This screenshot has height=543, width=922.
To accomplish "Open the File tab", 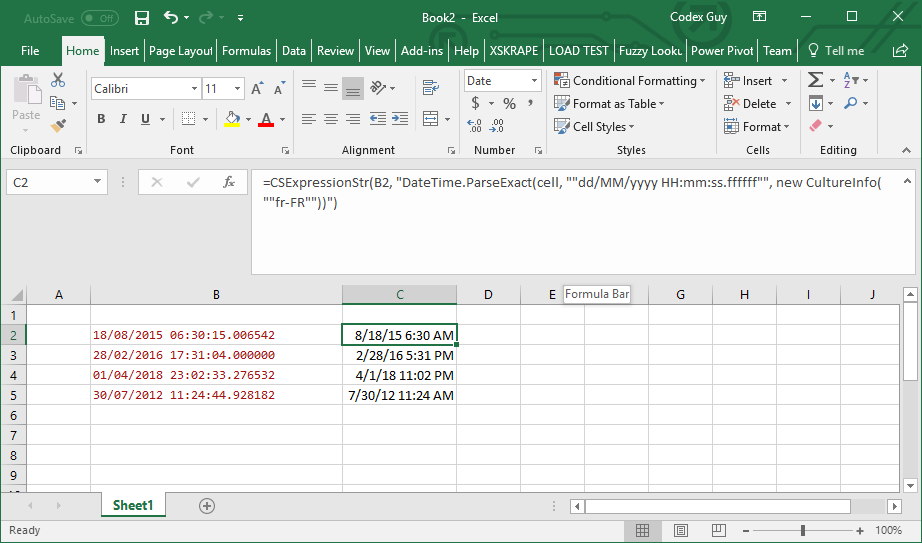I will click(x=30, y=51).
